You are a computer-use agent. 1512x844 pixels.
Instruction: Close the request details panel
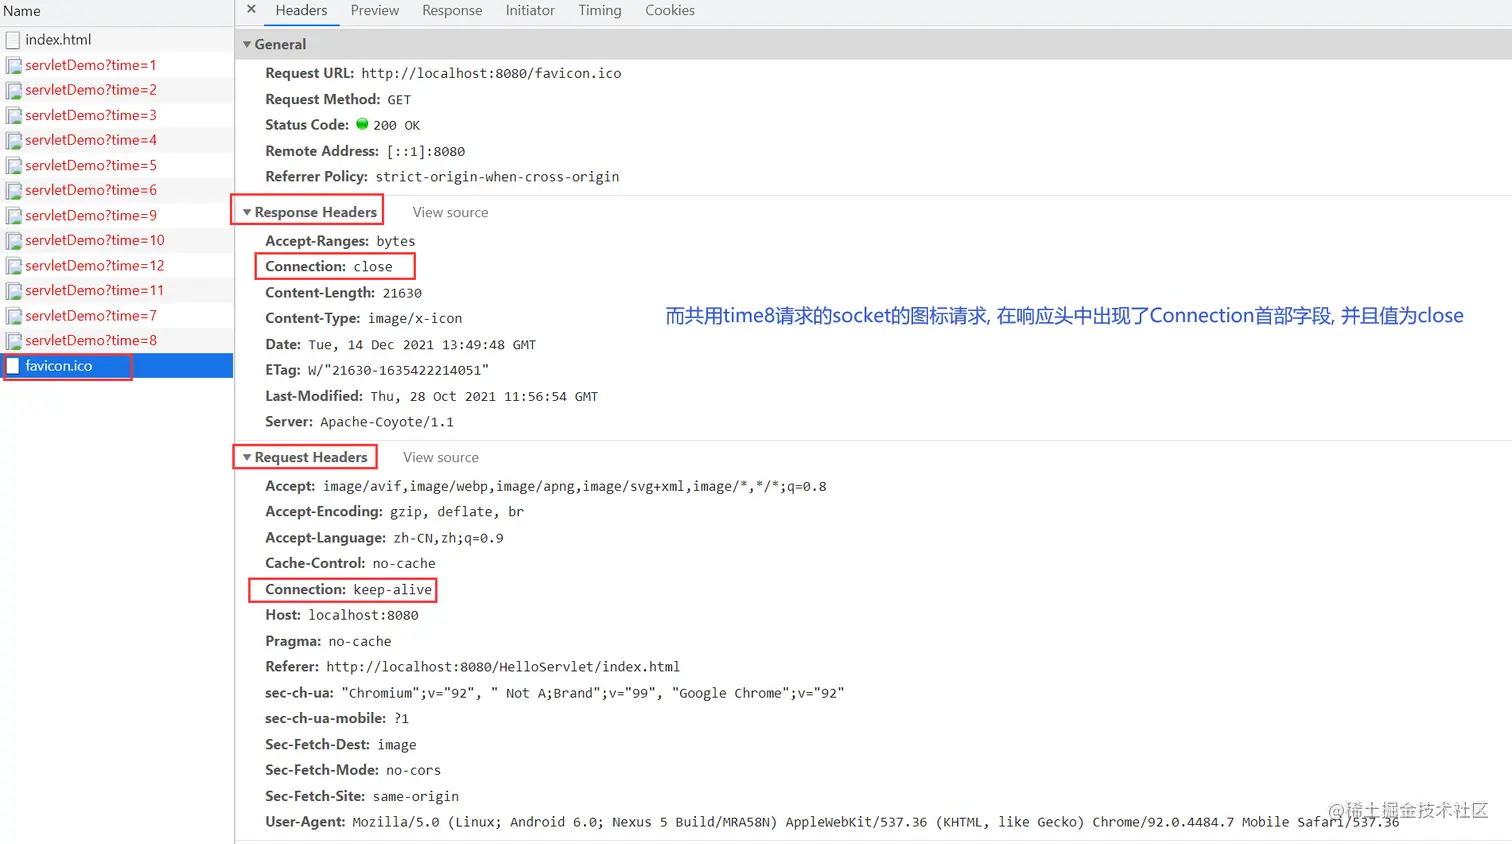point(251,10)
